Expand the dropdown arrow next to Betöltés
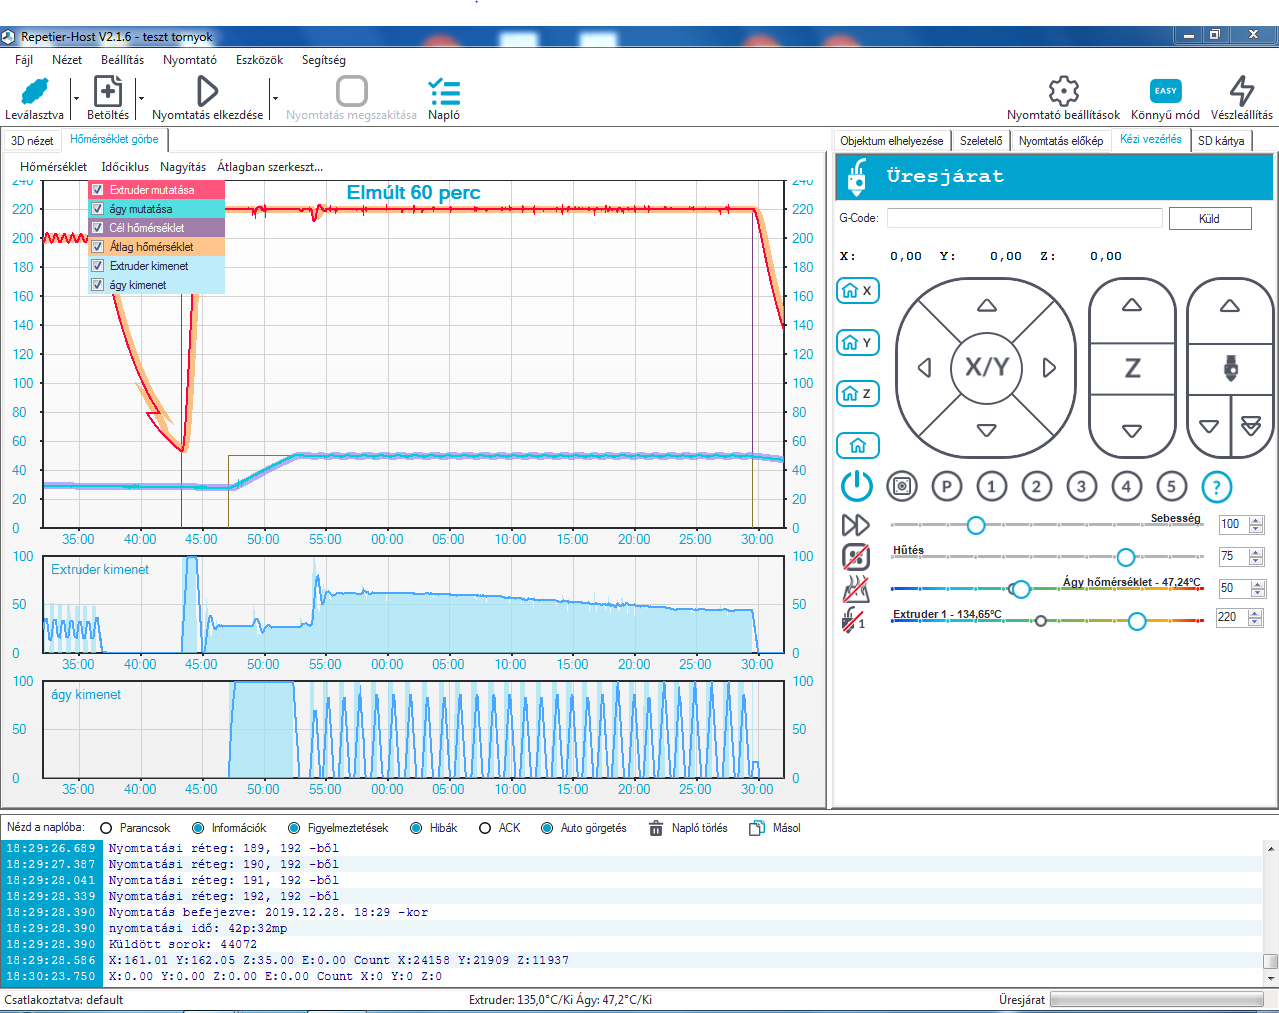The width and height of the screenshot is (1279, 1013). point(141,99)
